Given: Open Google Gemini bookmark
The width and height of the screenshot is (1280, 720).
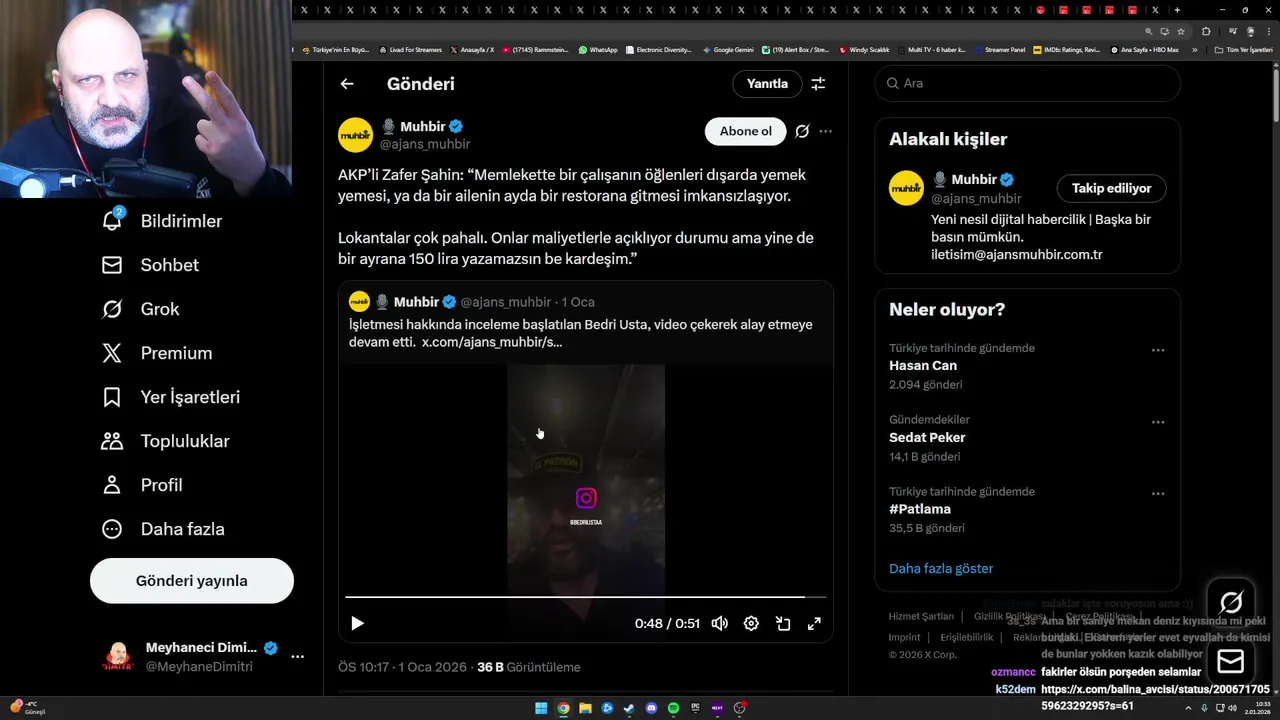Looking at the screenshot, I should 728,49.
